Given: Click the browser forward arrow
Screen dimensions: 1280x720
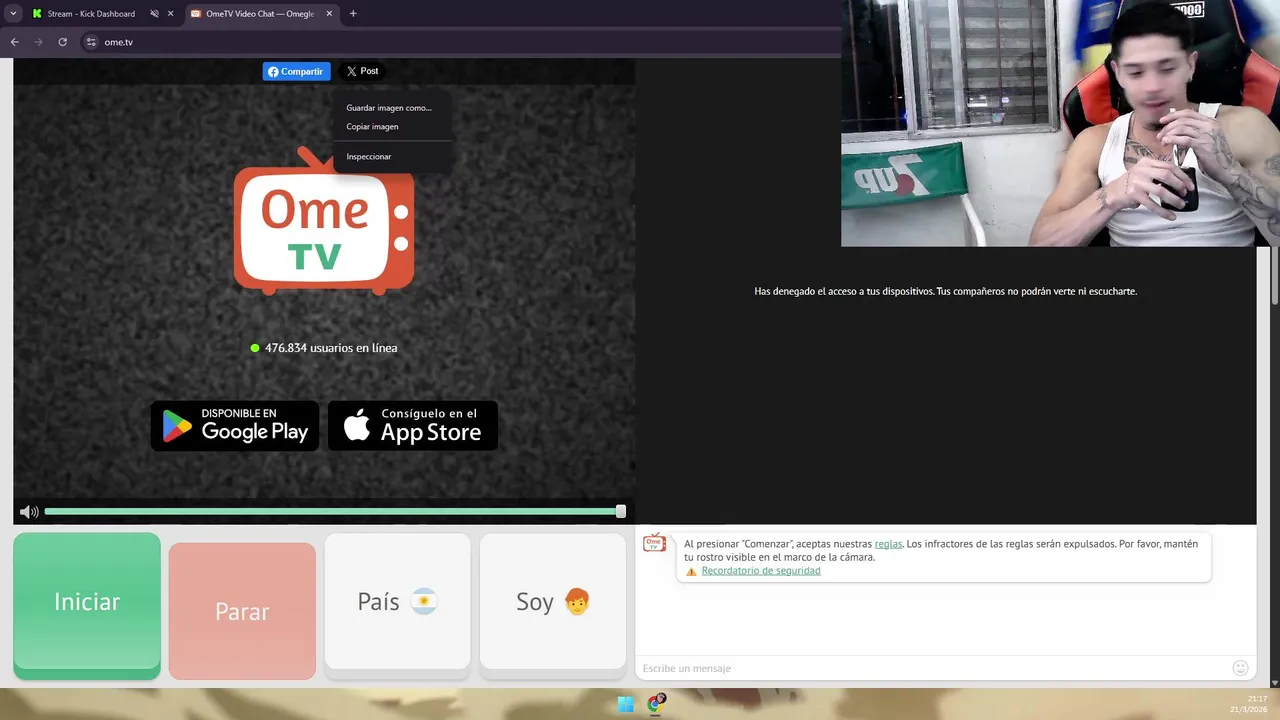Looking at the screenshot, I should tap(38, 42).
